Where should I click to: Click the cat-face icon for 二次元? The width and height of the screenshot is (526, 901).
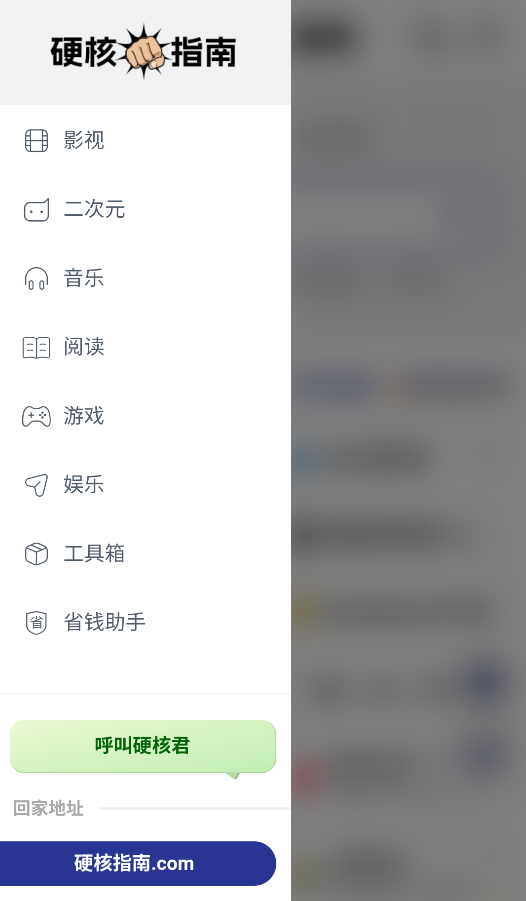coord(36,210)
